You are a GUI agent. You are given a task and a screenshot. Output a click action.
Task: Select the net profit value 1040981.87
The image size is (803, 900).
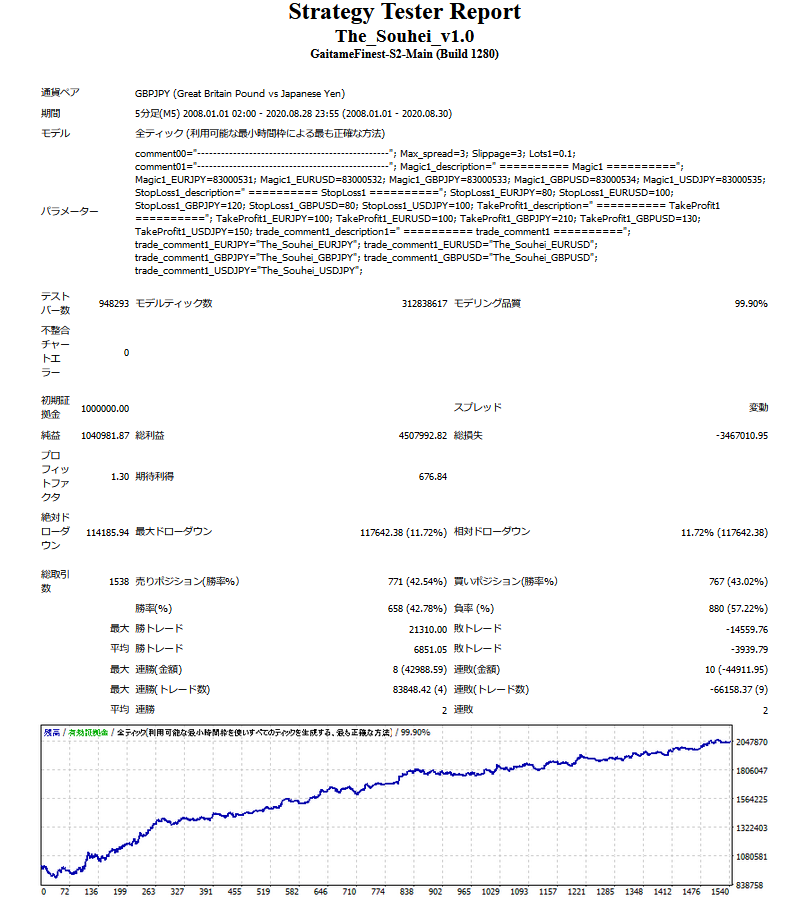point(105,437)
